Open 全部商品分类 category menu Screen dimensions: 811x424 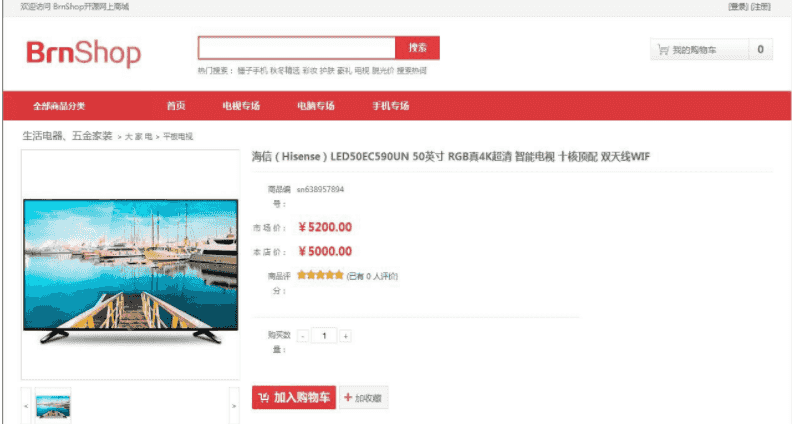tap(59, 106)
